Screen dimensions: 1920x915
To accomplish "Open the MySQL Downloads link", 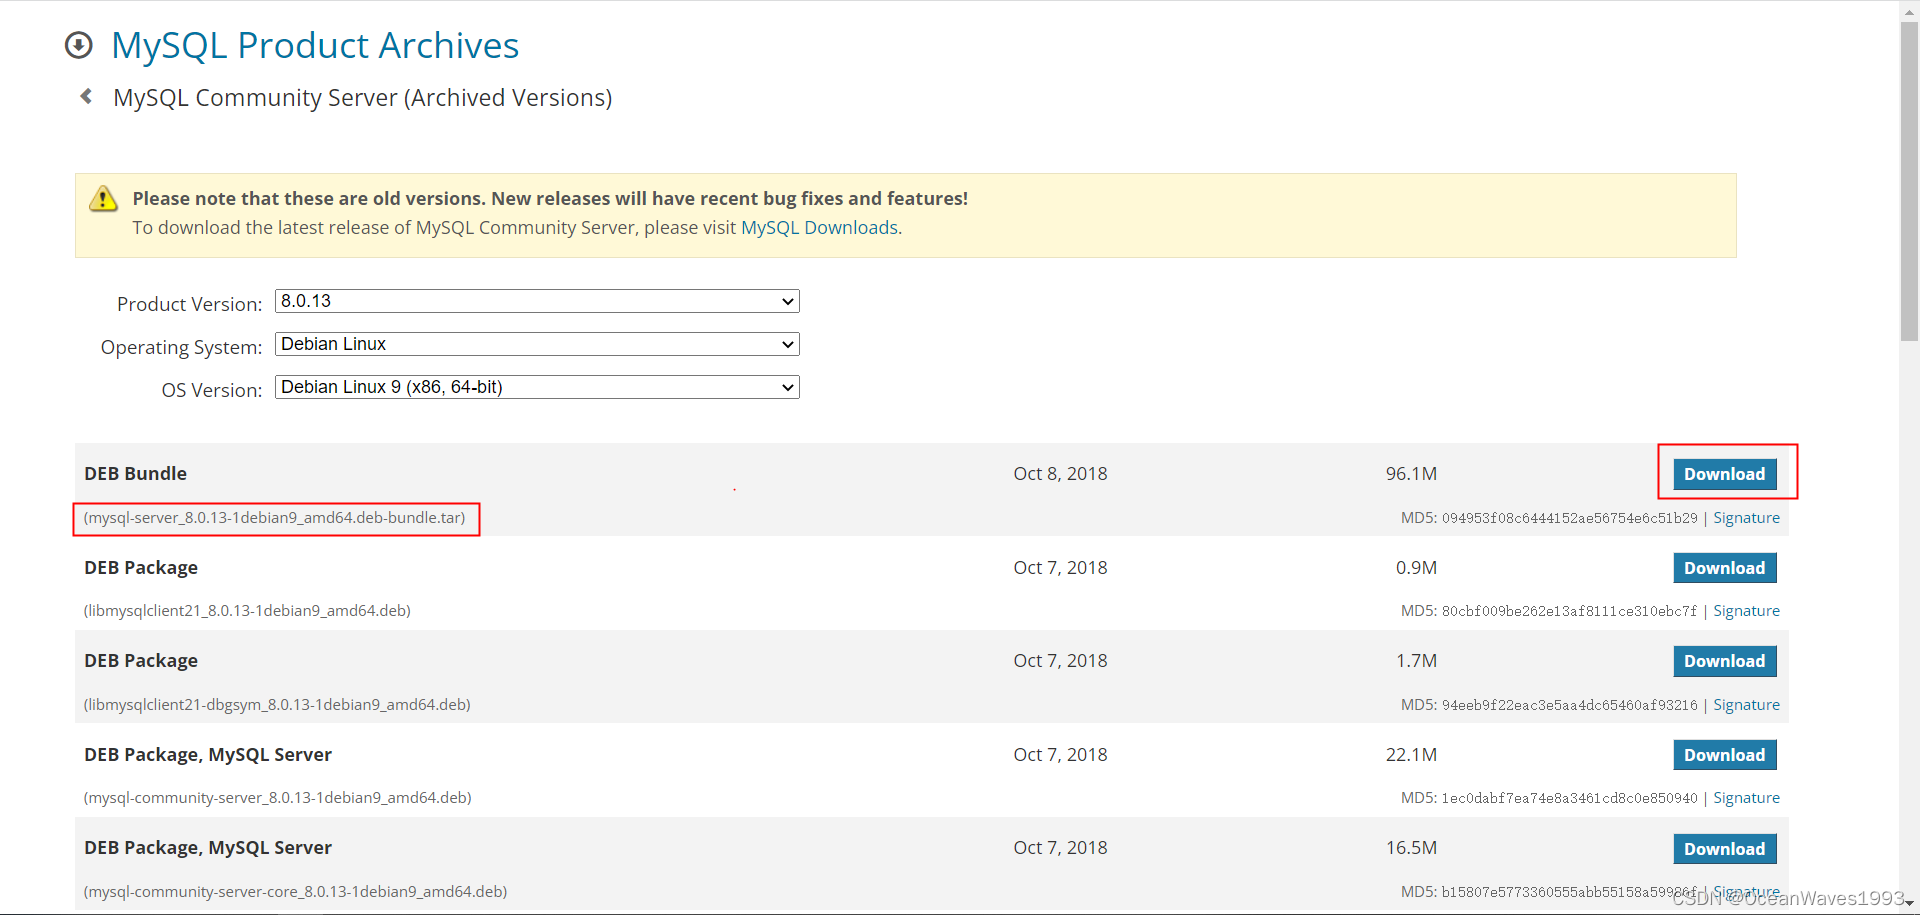I will pyautogui.click(x=819, y=228).
